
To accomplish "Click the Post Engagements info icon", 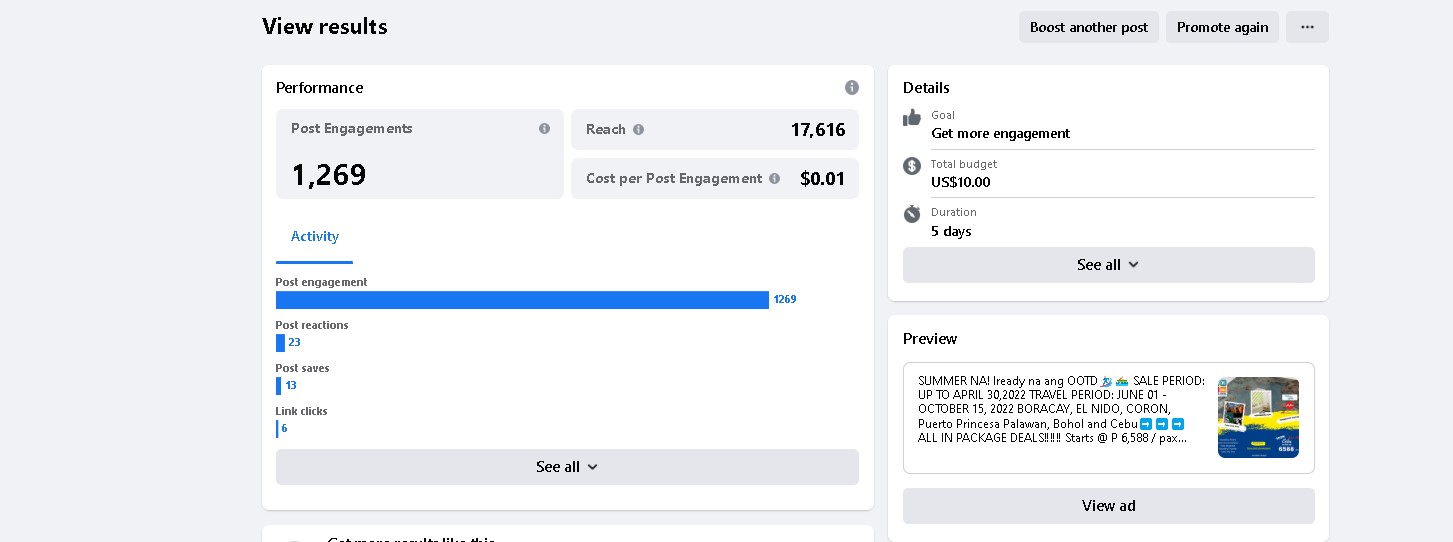I will pyautogui.click(x=544, y=129).
